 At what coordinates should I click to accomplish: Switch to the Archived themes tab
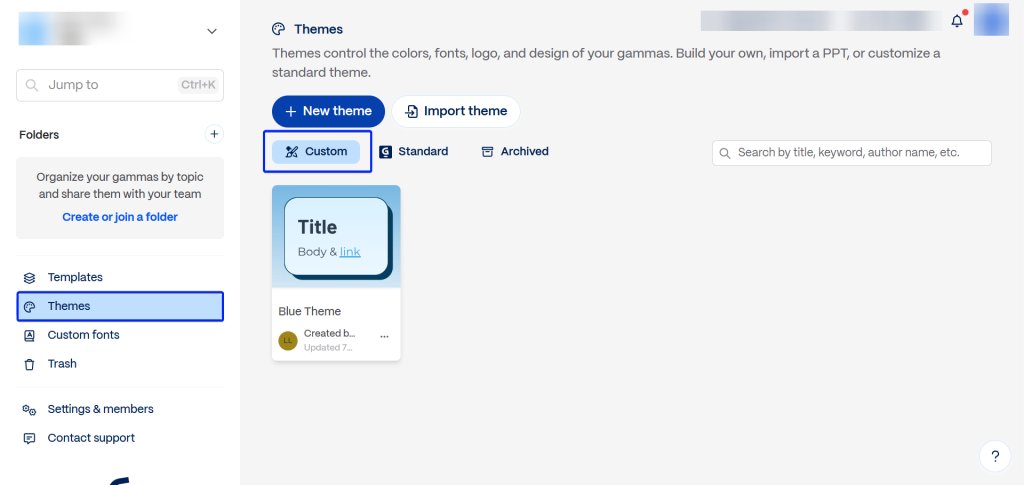coord(515,152)
